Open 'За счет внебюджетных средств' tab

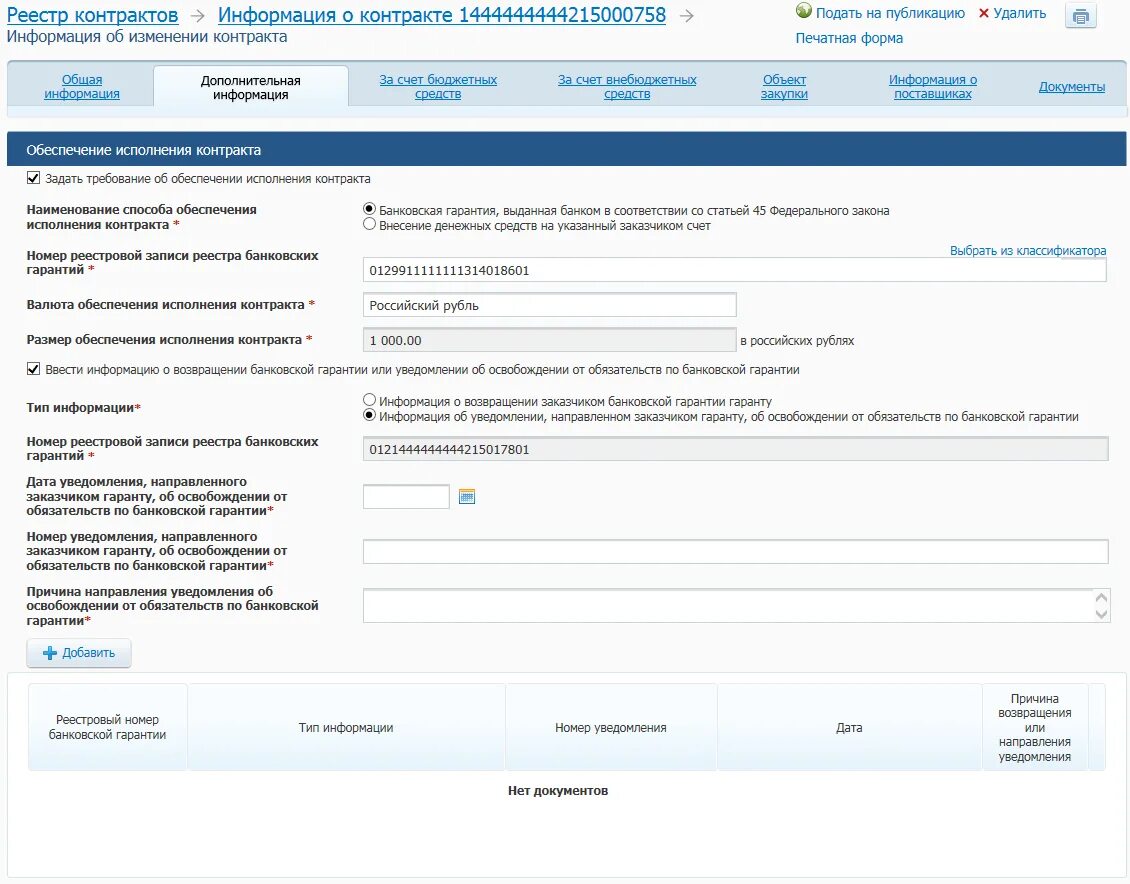tap(627, 86)
